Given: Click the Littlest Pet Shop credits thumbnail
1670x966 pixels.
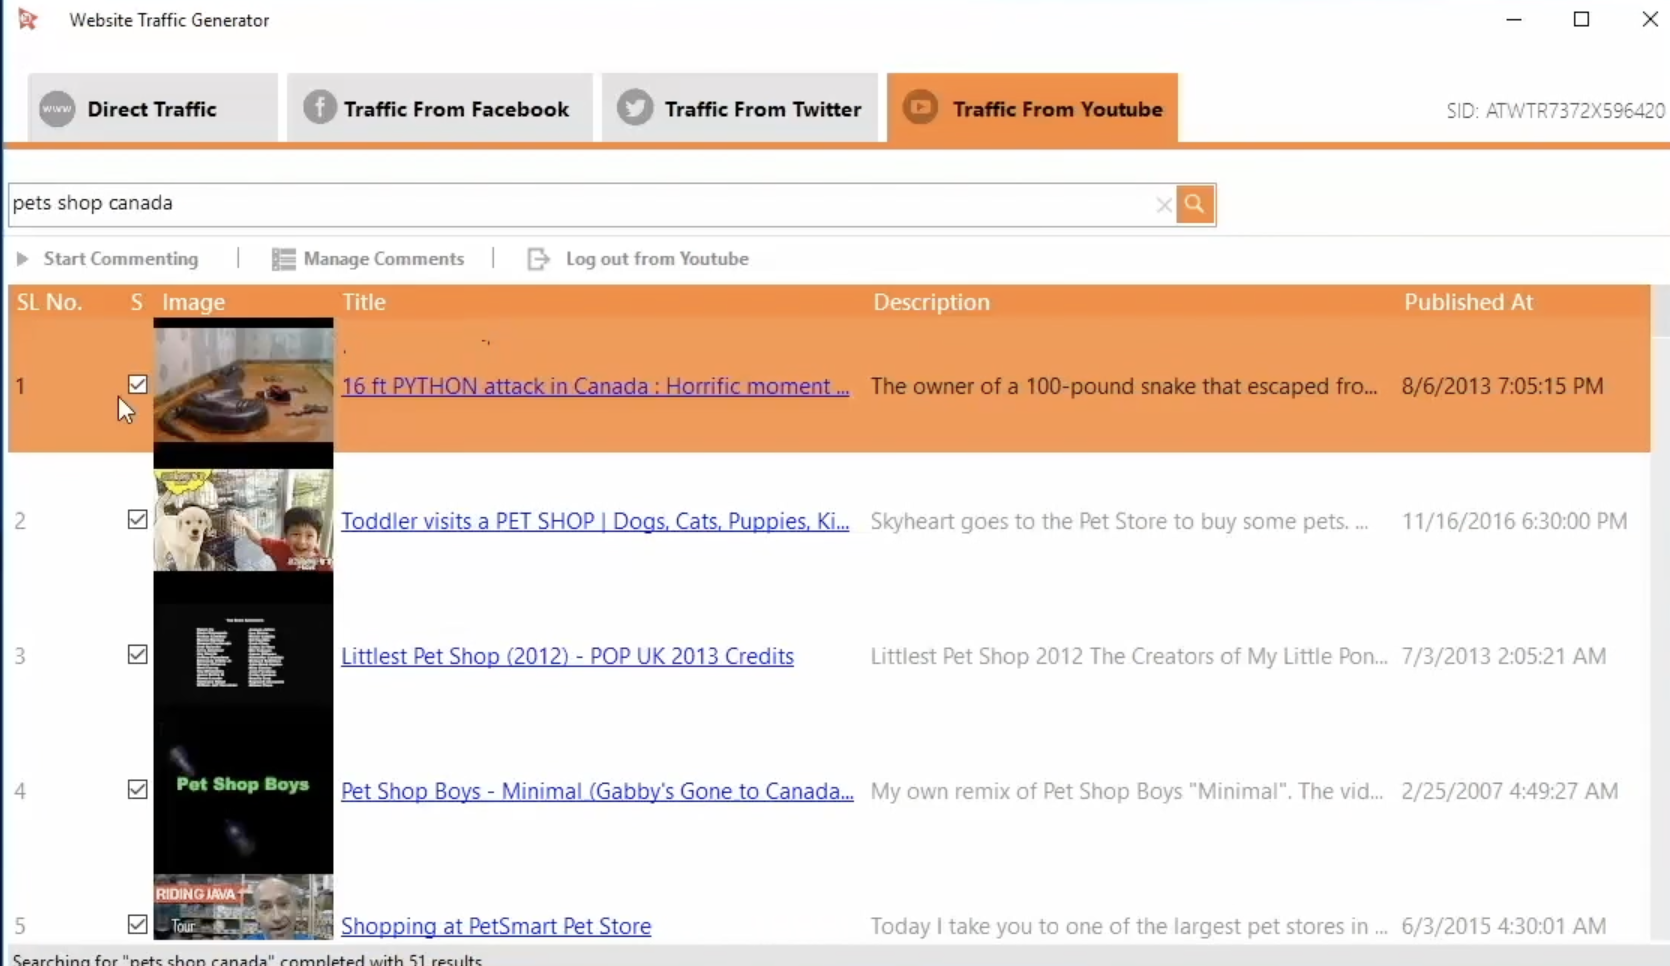Looking at the screenshot, I should (243, 655).
